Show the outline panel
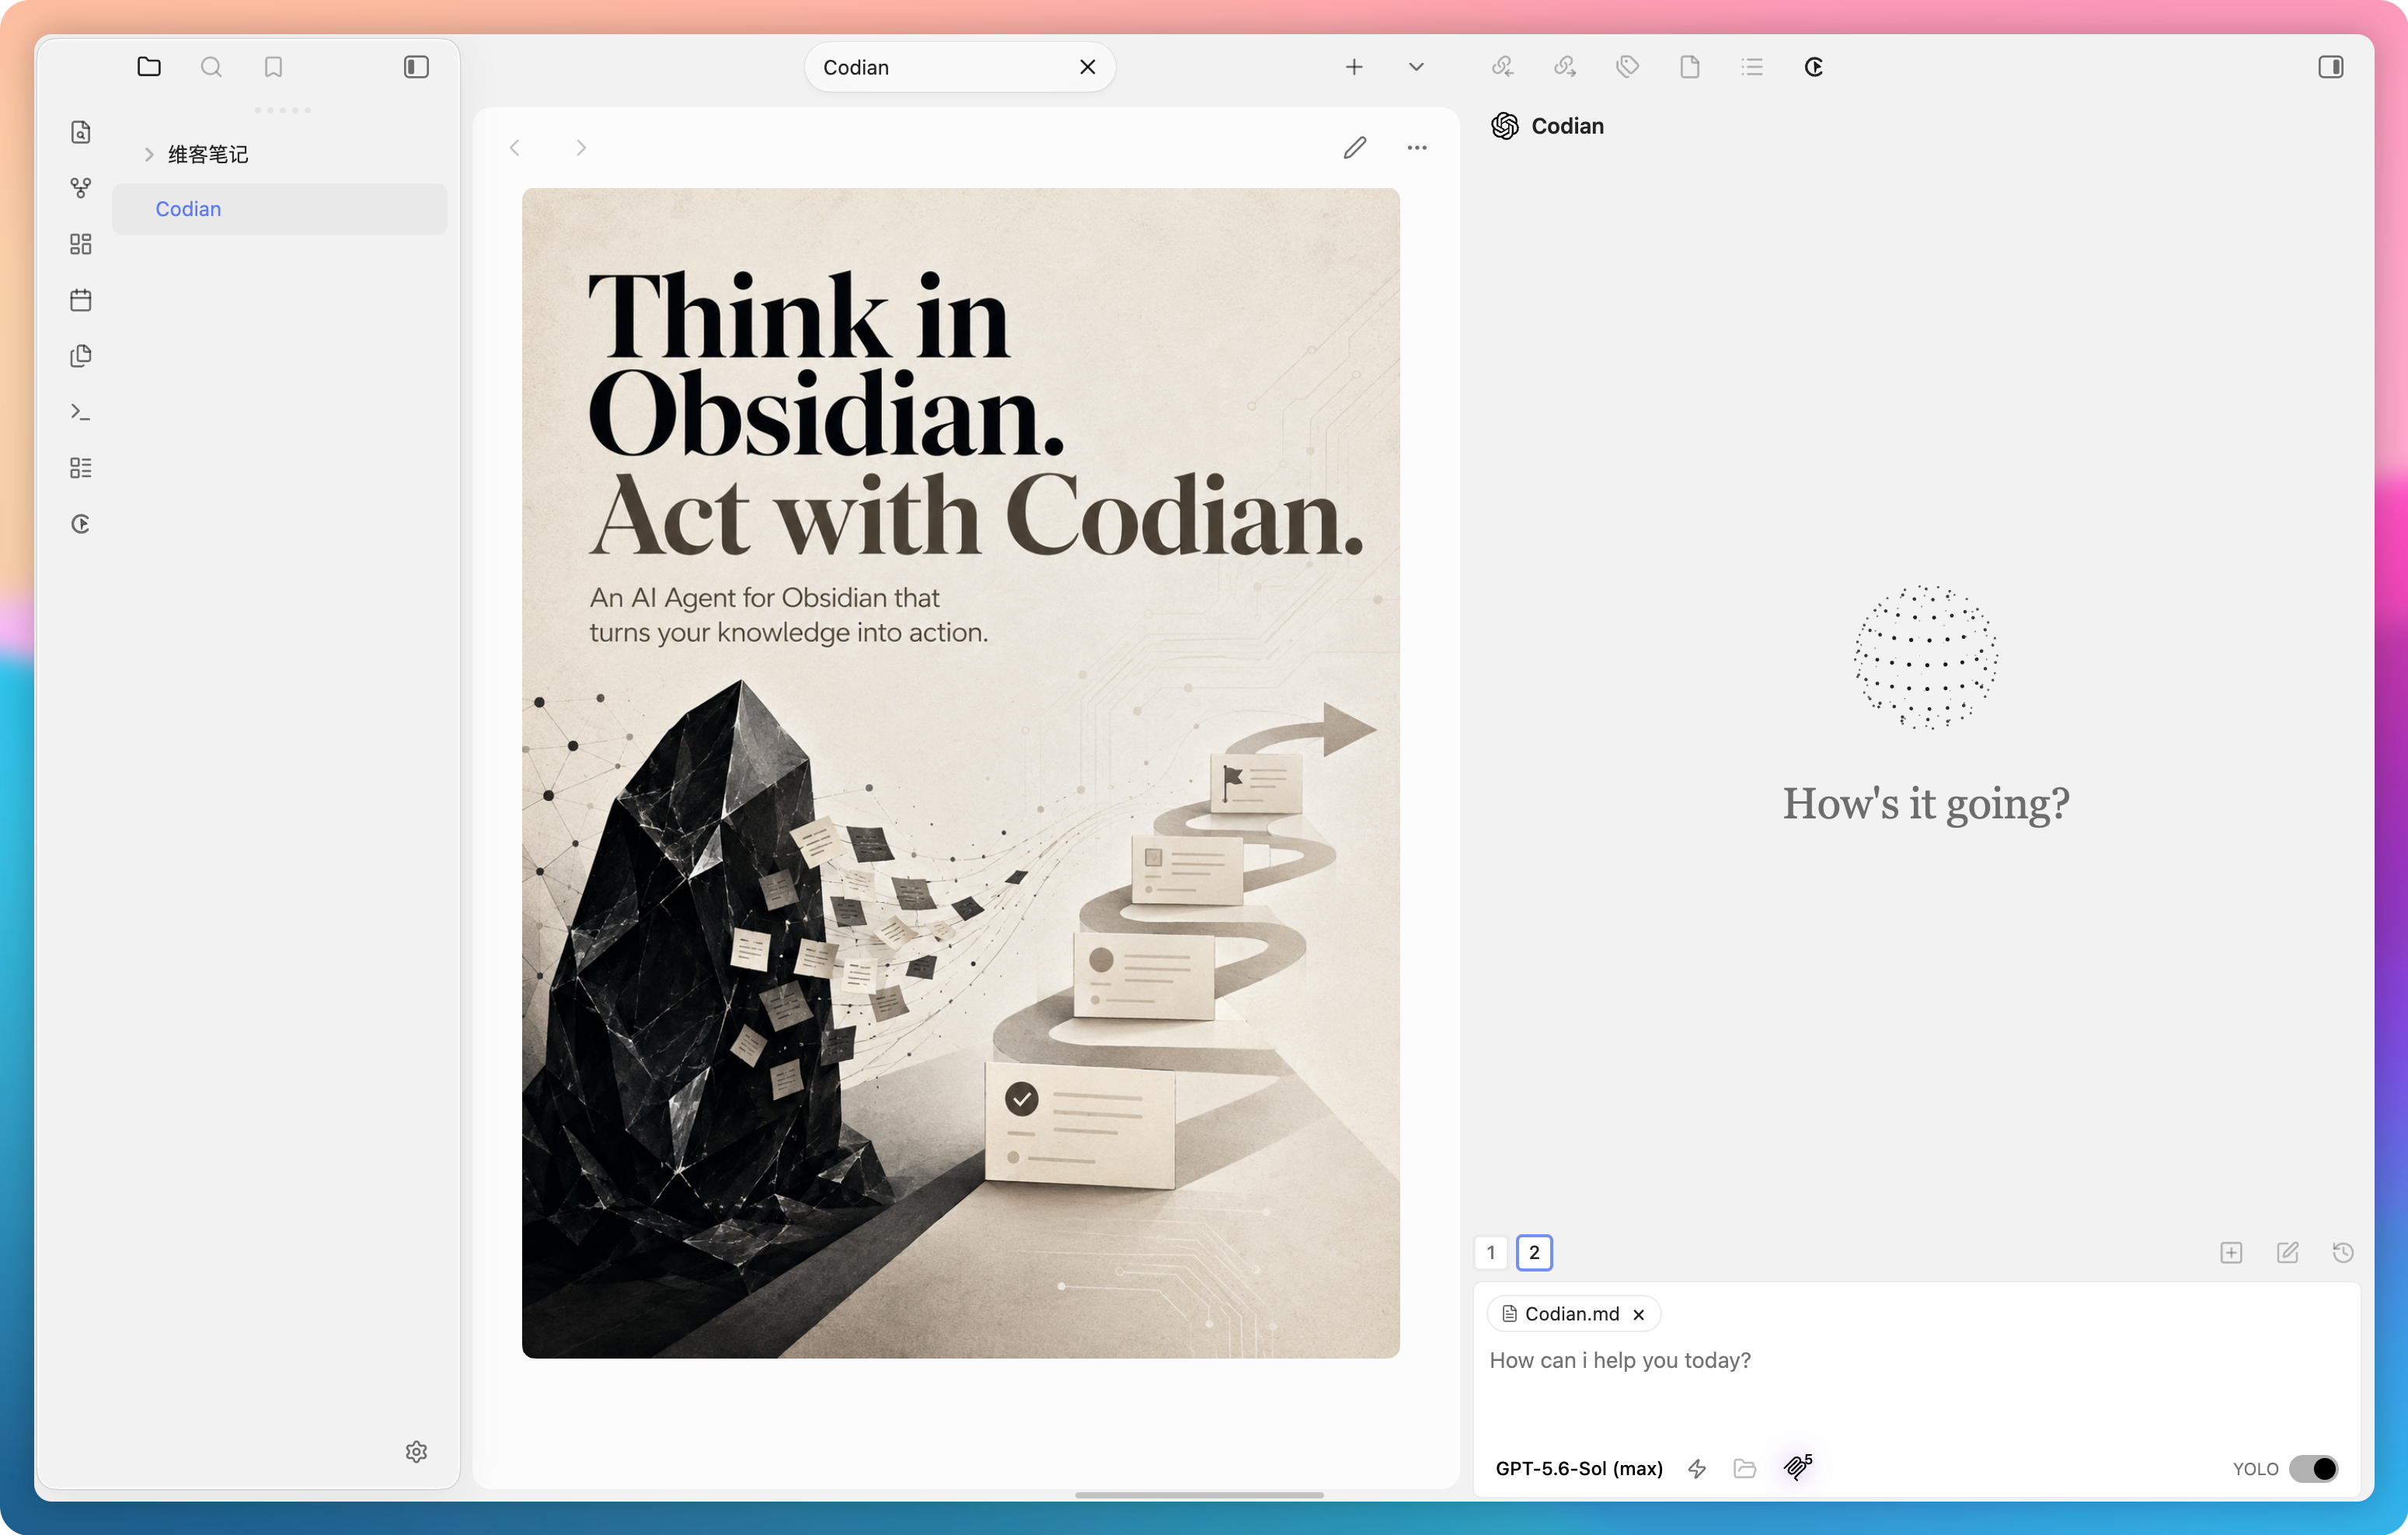Screen dimensions: 2408x1535 tap(1752, 67)
